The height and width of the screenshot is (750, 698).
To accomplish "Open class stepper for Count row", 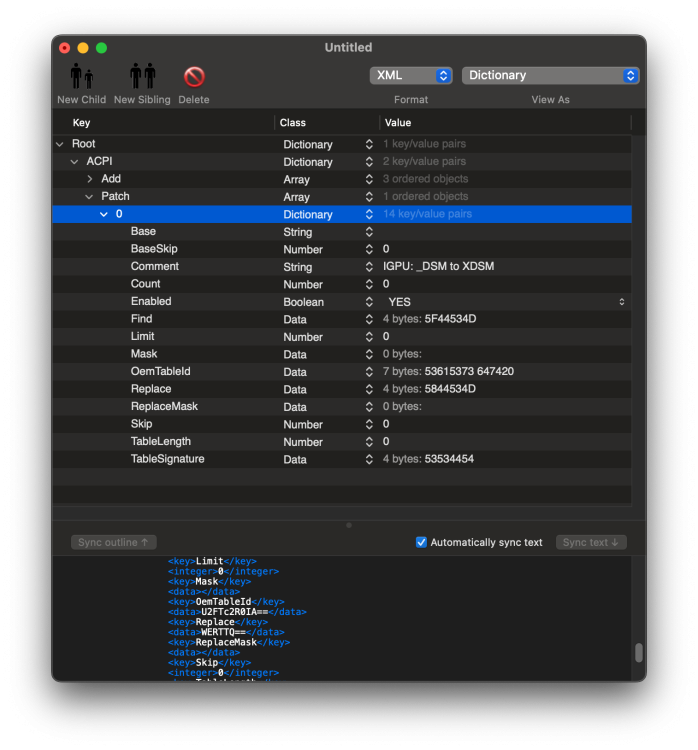I will [369, 284].
